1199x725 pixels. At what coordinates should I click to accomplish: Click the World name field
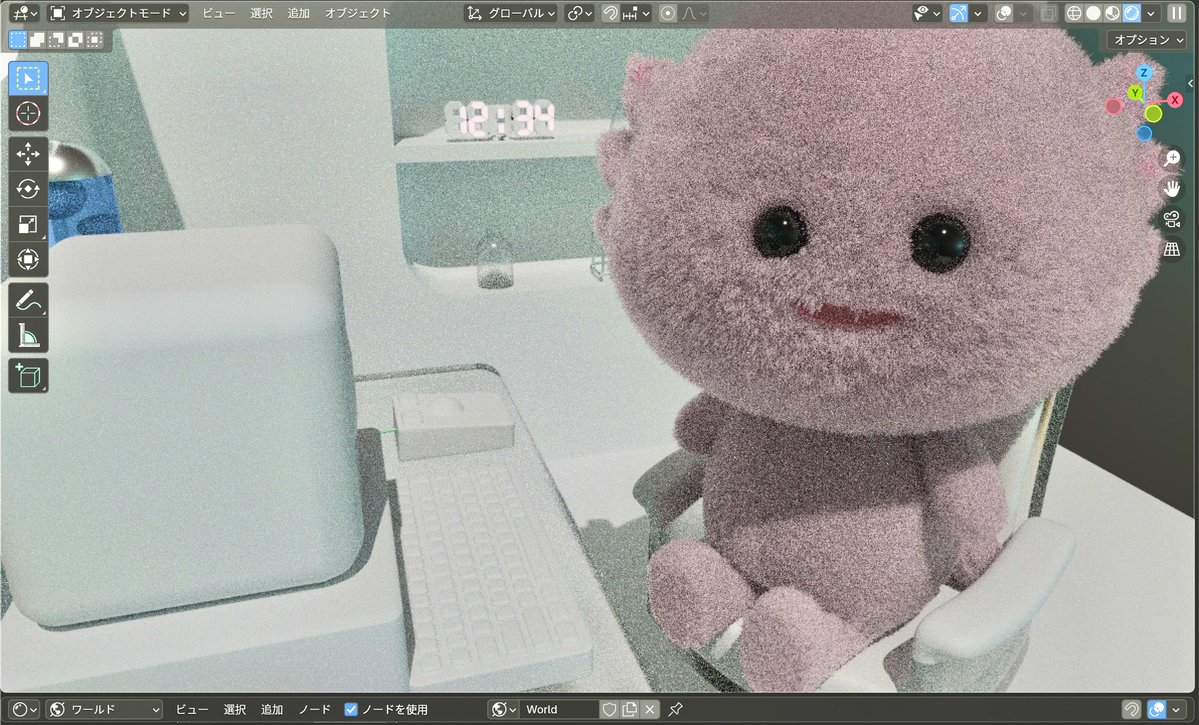pyautogui.click(x=560, y=710)
